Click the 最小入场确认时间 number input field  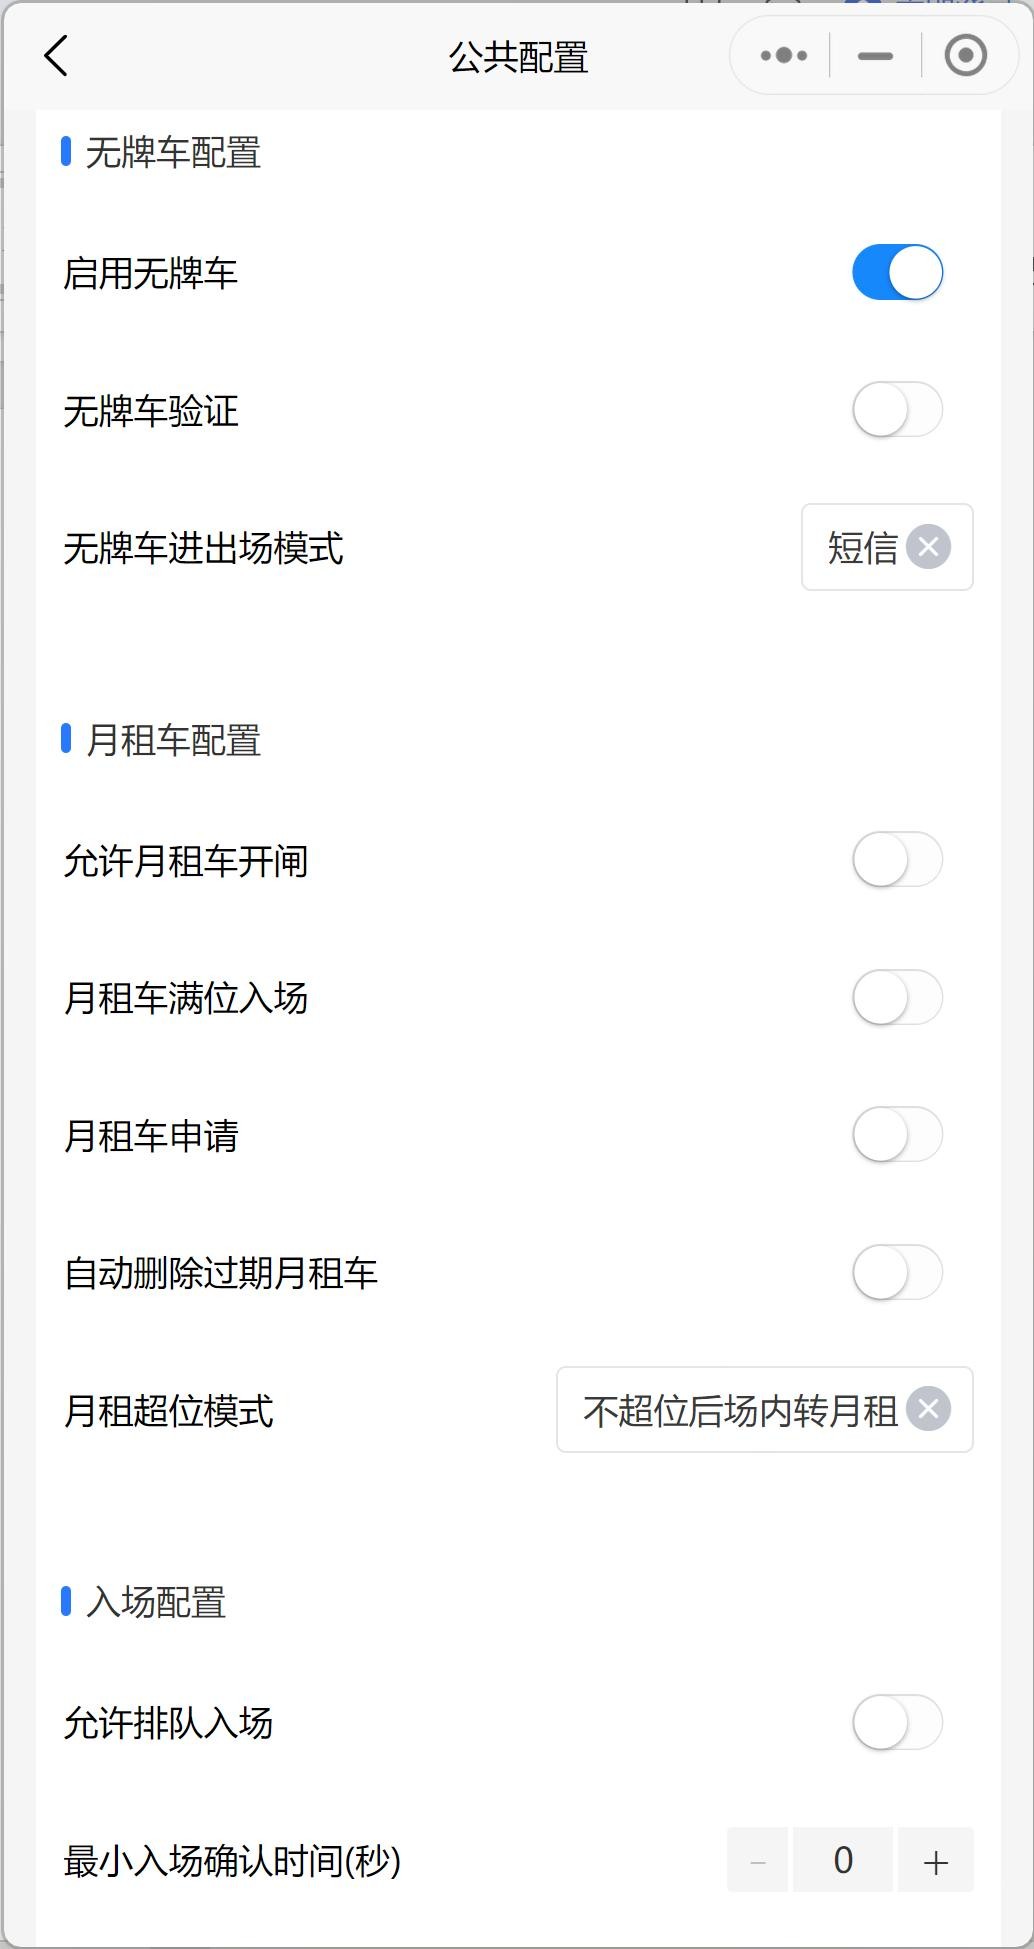[x=843, y=1860]
